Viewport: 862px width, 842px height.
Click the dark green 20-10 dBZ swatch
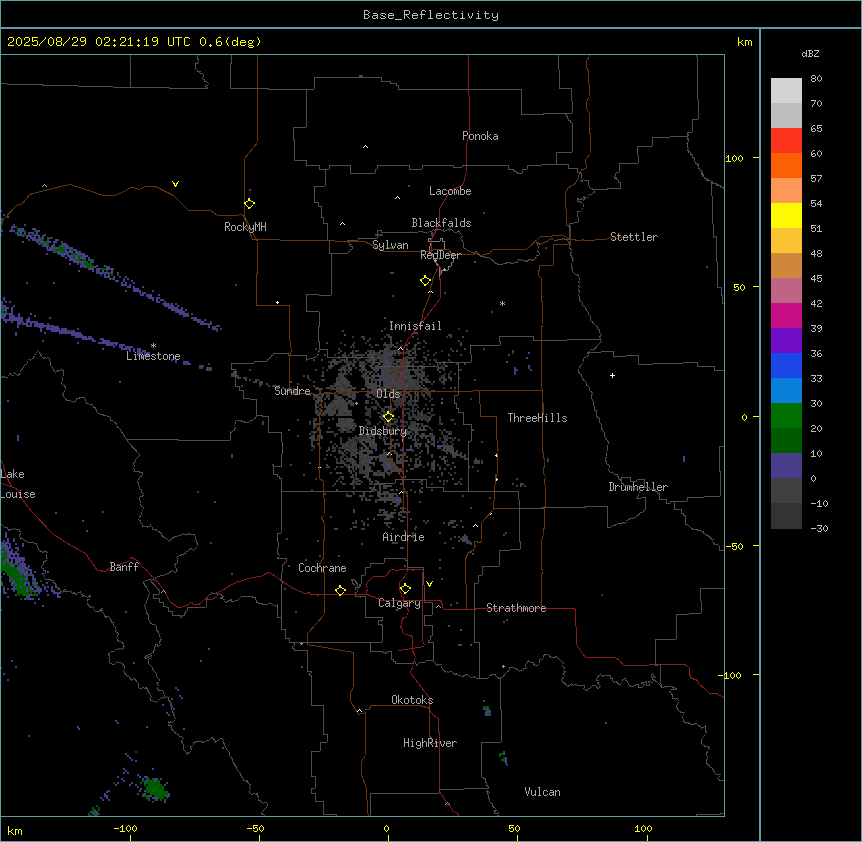(x=786, y=440)
